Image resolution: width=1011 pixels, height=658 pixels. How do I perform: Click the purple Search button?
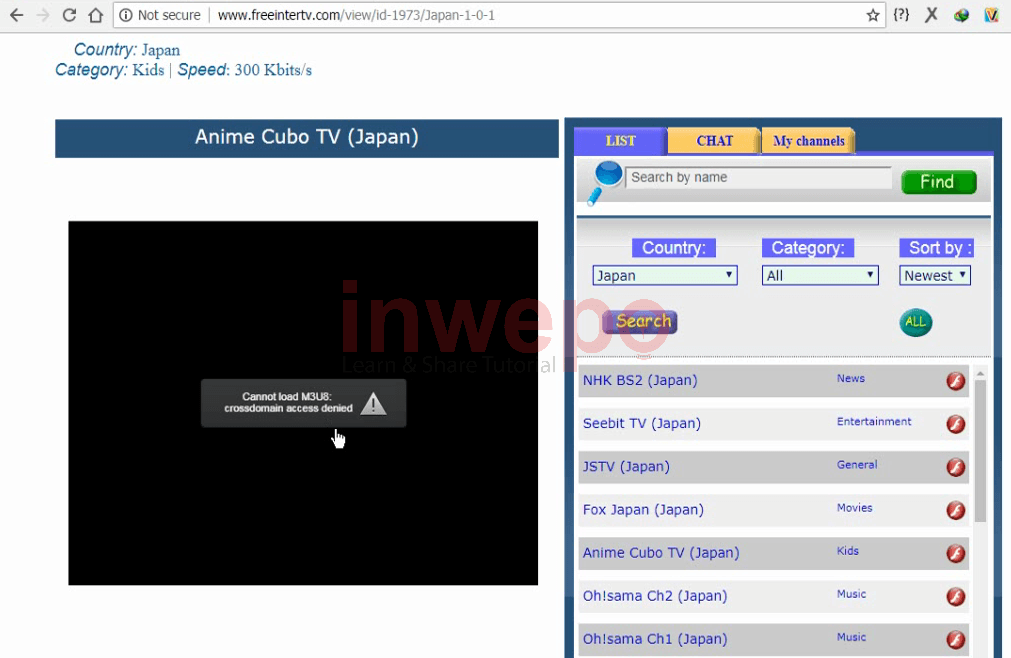(640, 322)
